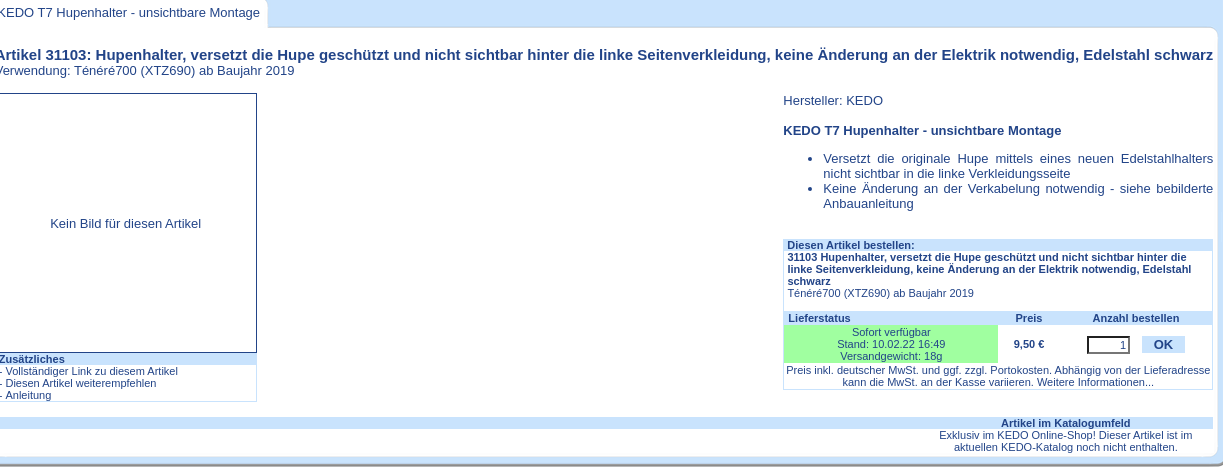Click the Sofort verfügbar status cell
The height and width of the screenshot is (467, 1223).
click(891, 344)
